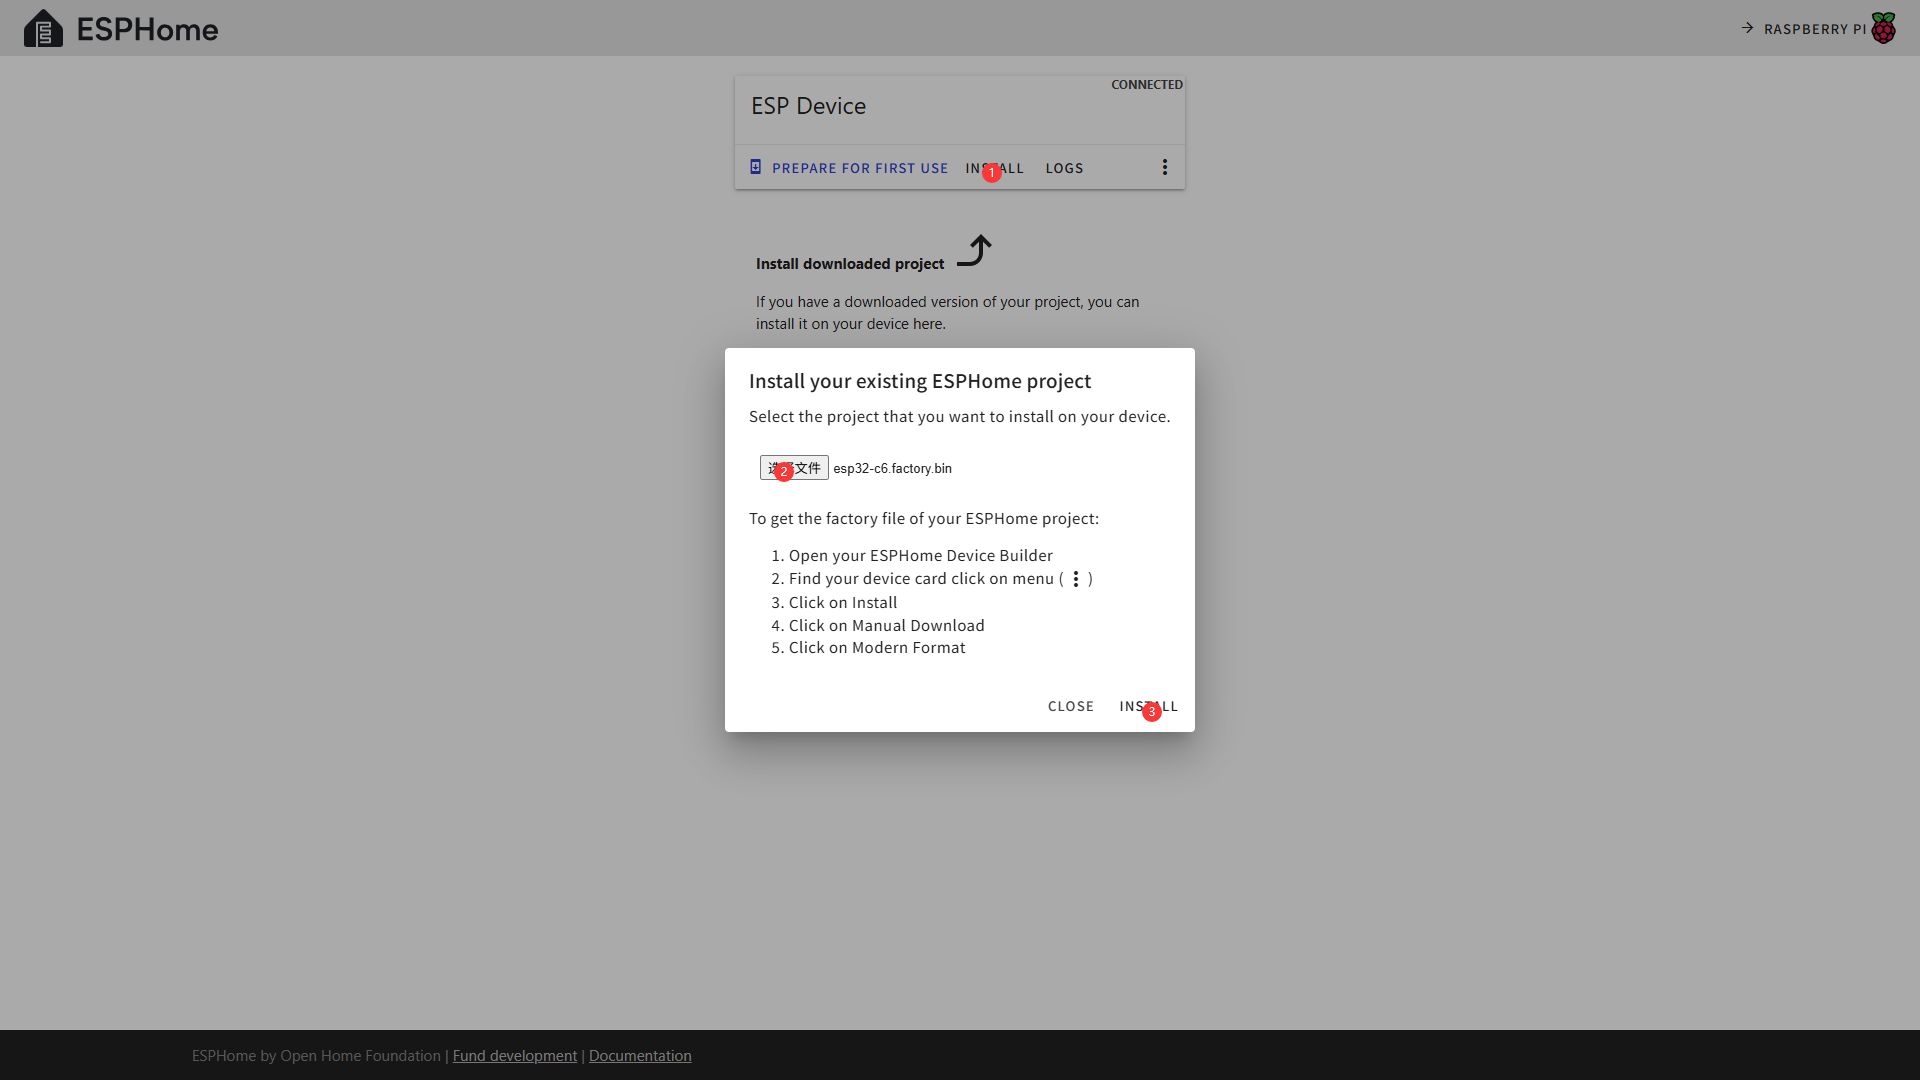
Task: Click the ESPHome title text
Action: [x=147, y=29]
